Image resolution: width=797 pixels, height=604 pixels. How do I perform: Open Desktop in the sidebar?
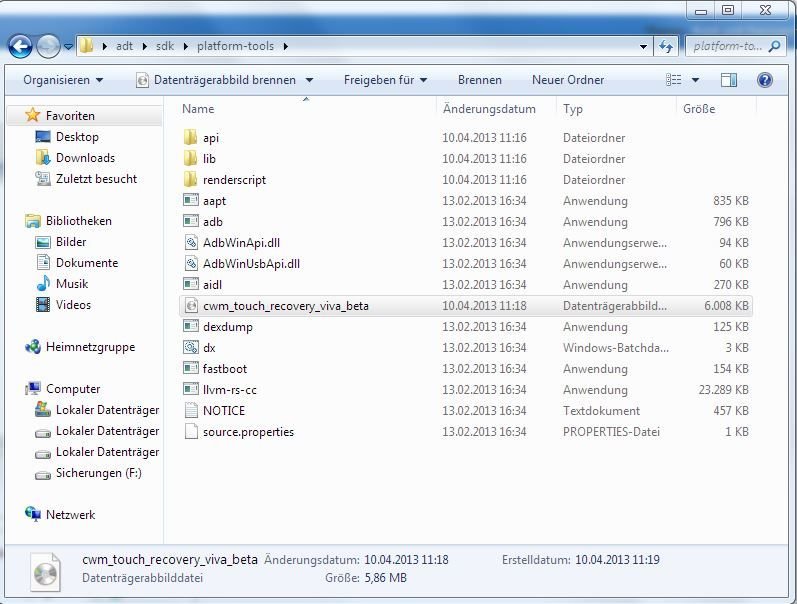(x=77, y=137)
